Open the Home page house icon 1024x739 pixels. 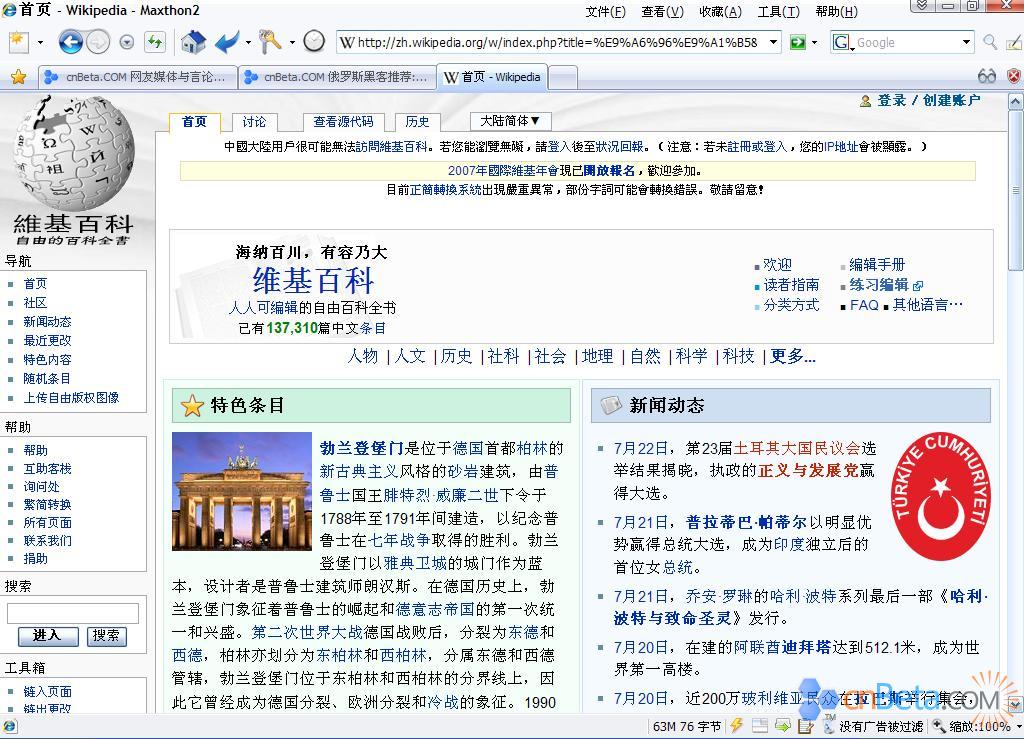pyautogui.click(x=193, y=42)
